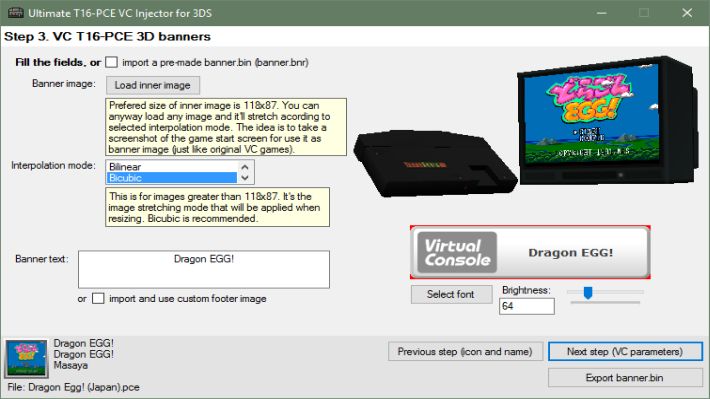Click interpolation list scroll down arrow
This screenshot has width=710, height=399.
(245, 178)
